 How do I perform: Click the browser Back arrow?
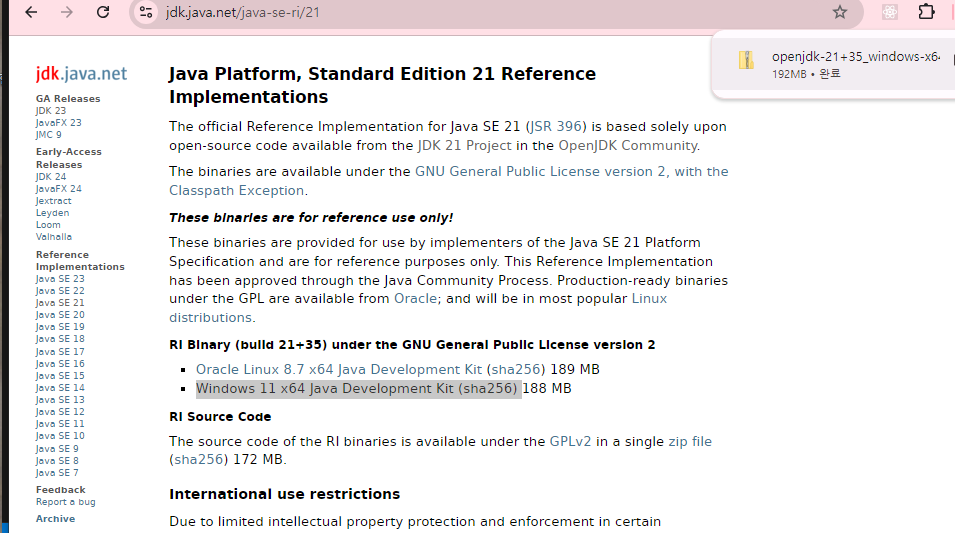pyautogui.click(x=31, y=12)
